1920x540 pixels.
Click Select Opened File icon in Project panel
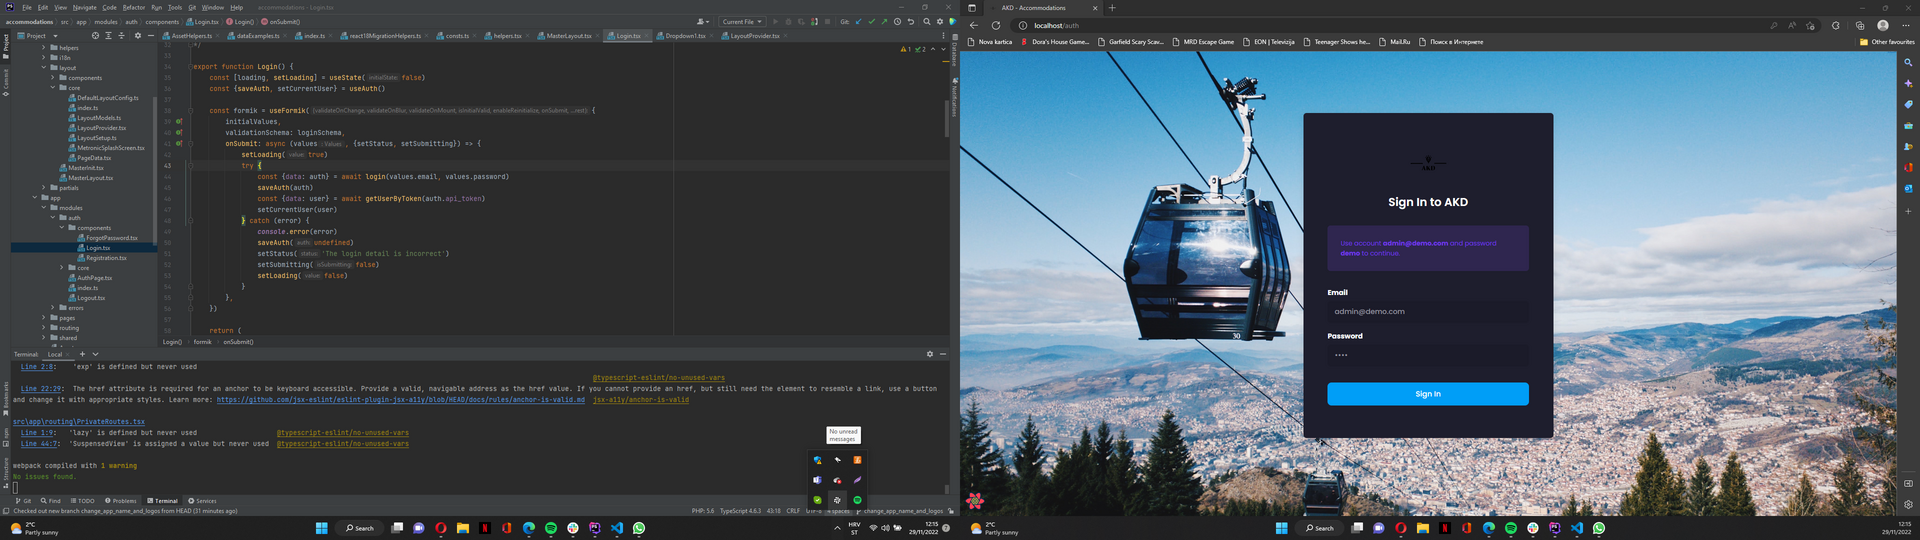click(95, 35)
